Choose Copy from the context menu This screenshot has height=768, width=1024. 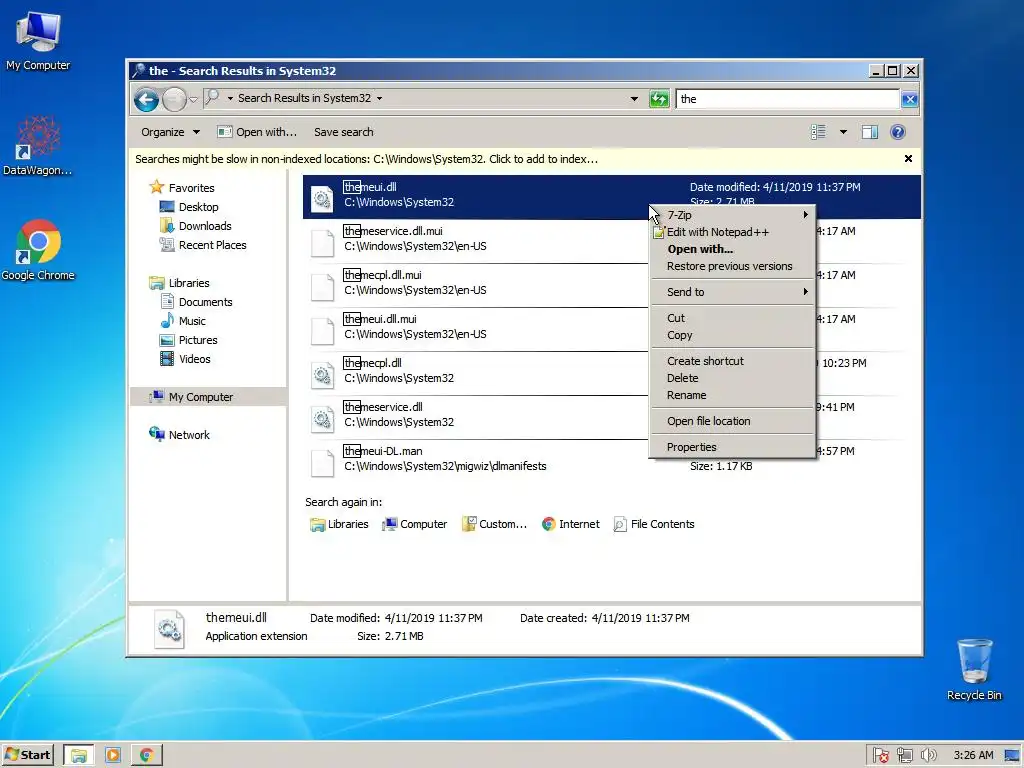click(733, 335)
